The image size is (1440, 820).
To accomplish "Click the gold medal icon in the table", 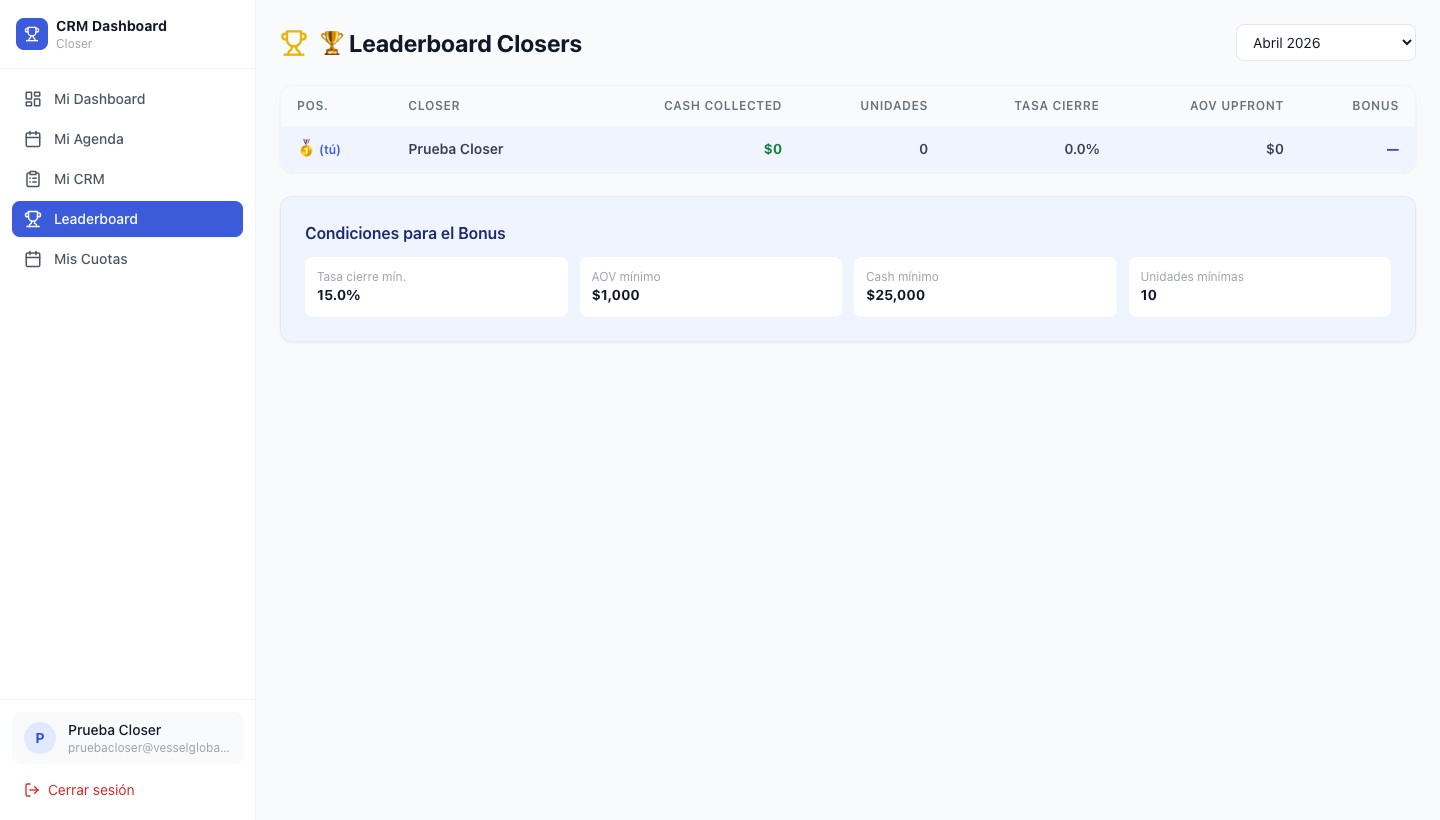I will point(306,148).
